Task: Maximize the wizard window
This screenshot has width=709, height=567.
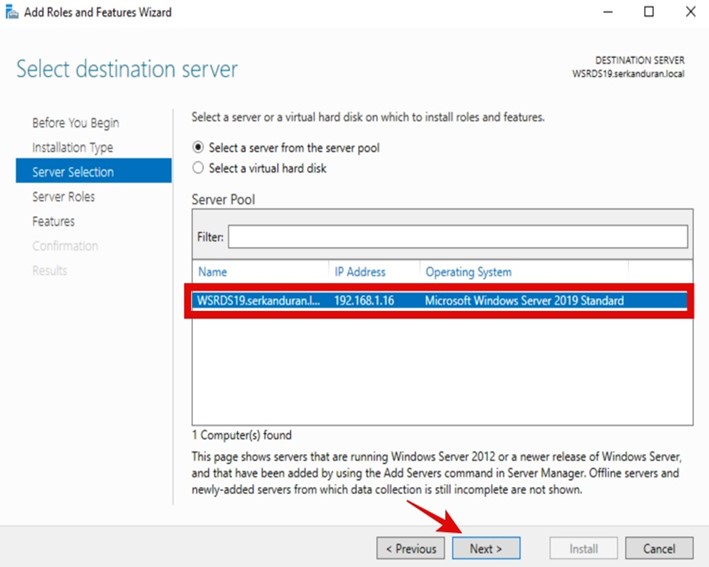Action: (649, 12)
